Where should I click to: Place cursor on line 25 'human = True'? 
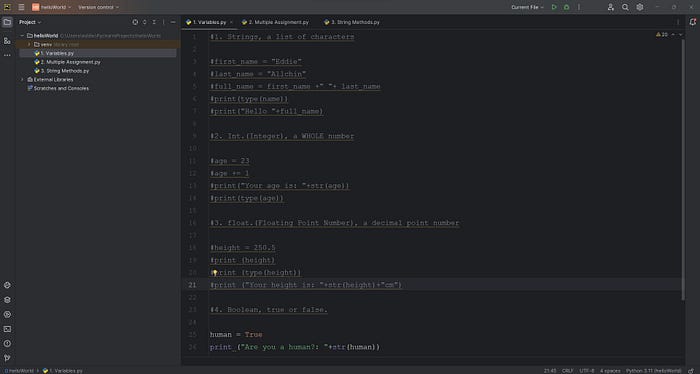tap(236, 335)
